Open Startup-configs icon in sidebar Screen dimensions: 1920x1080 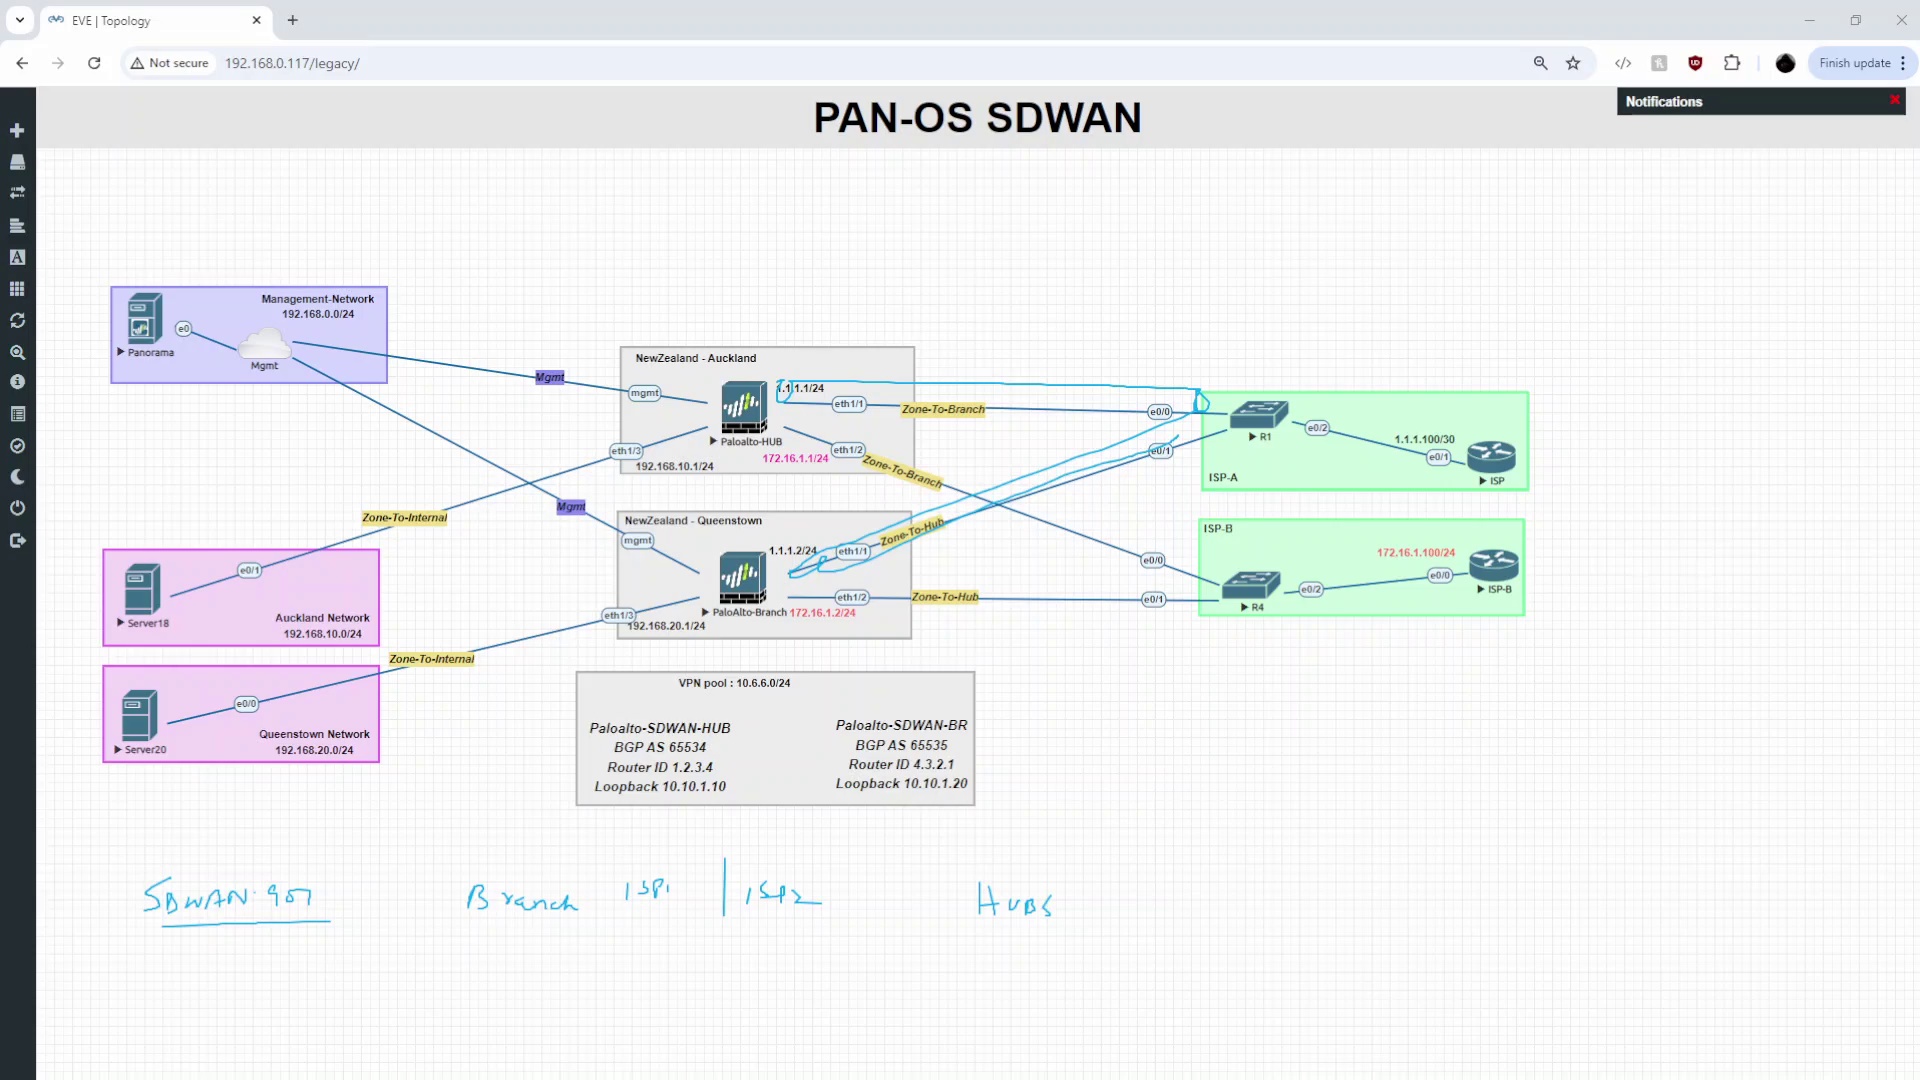(17, 225)
